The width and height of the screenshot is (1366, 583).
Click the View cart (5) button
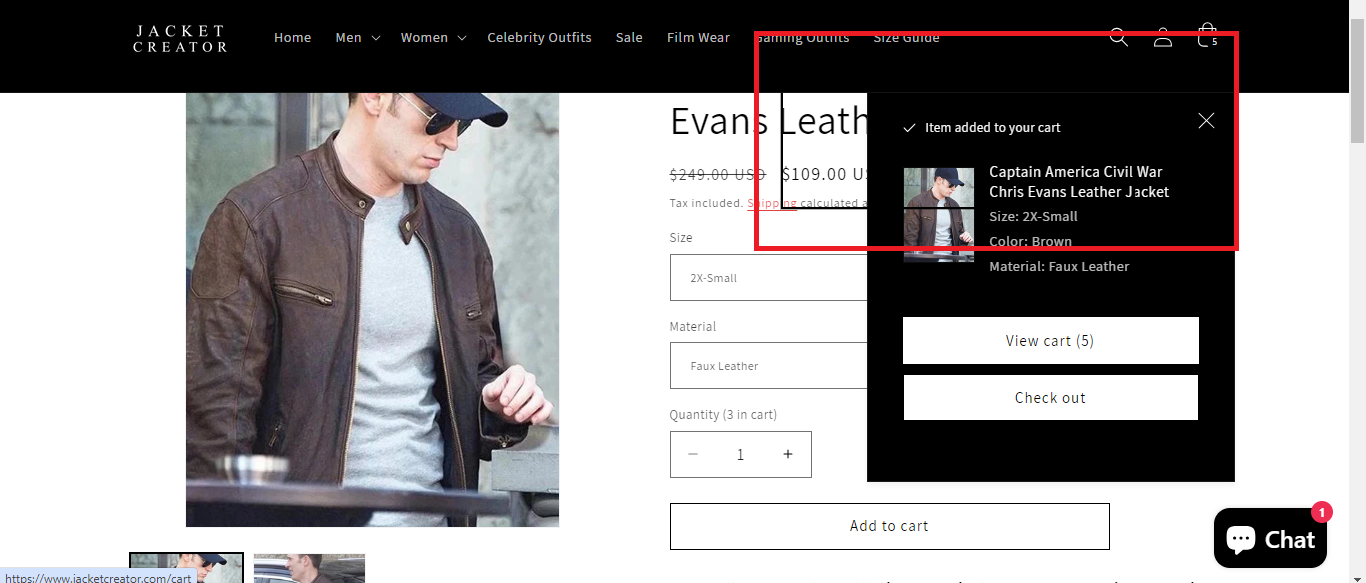tap(1050, 341)
